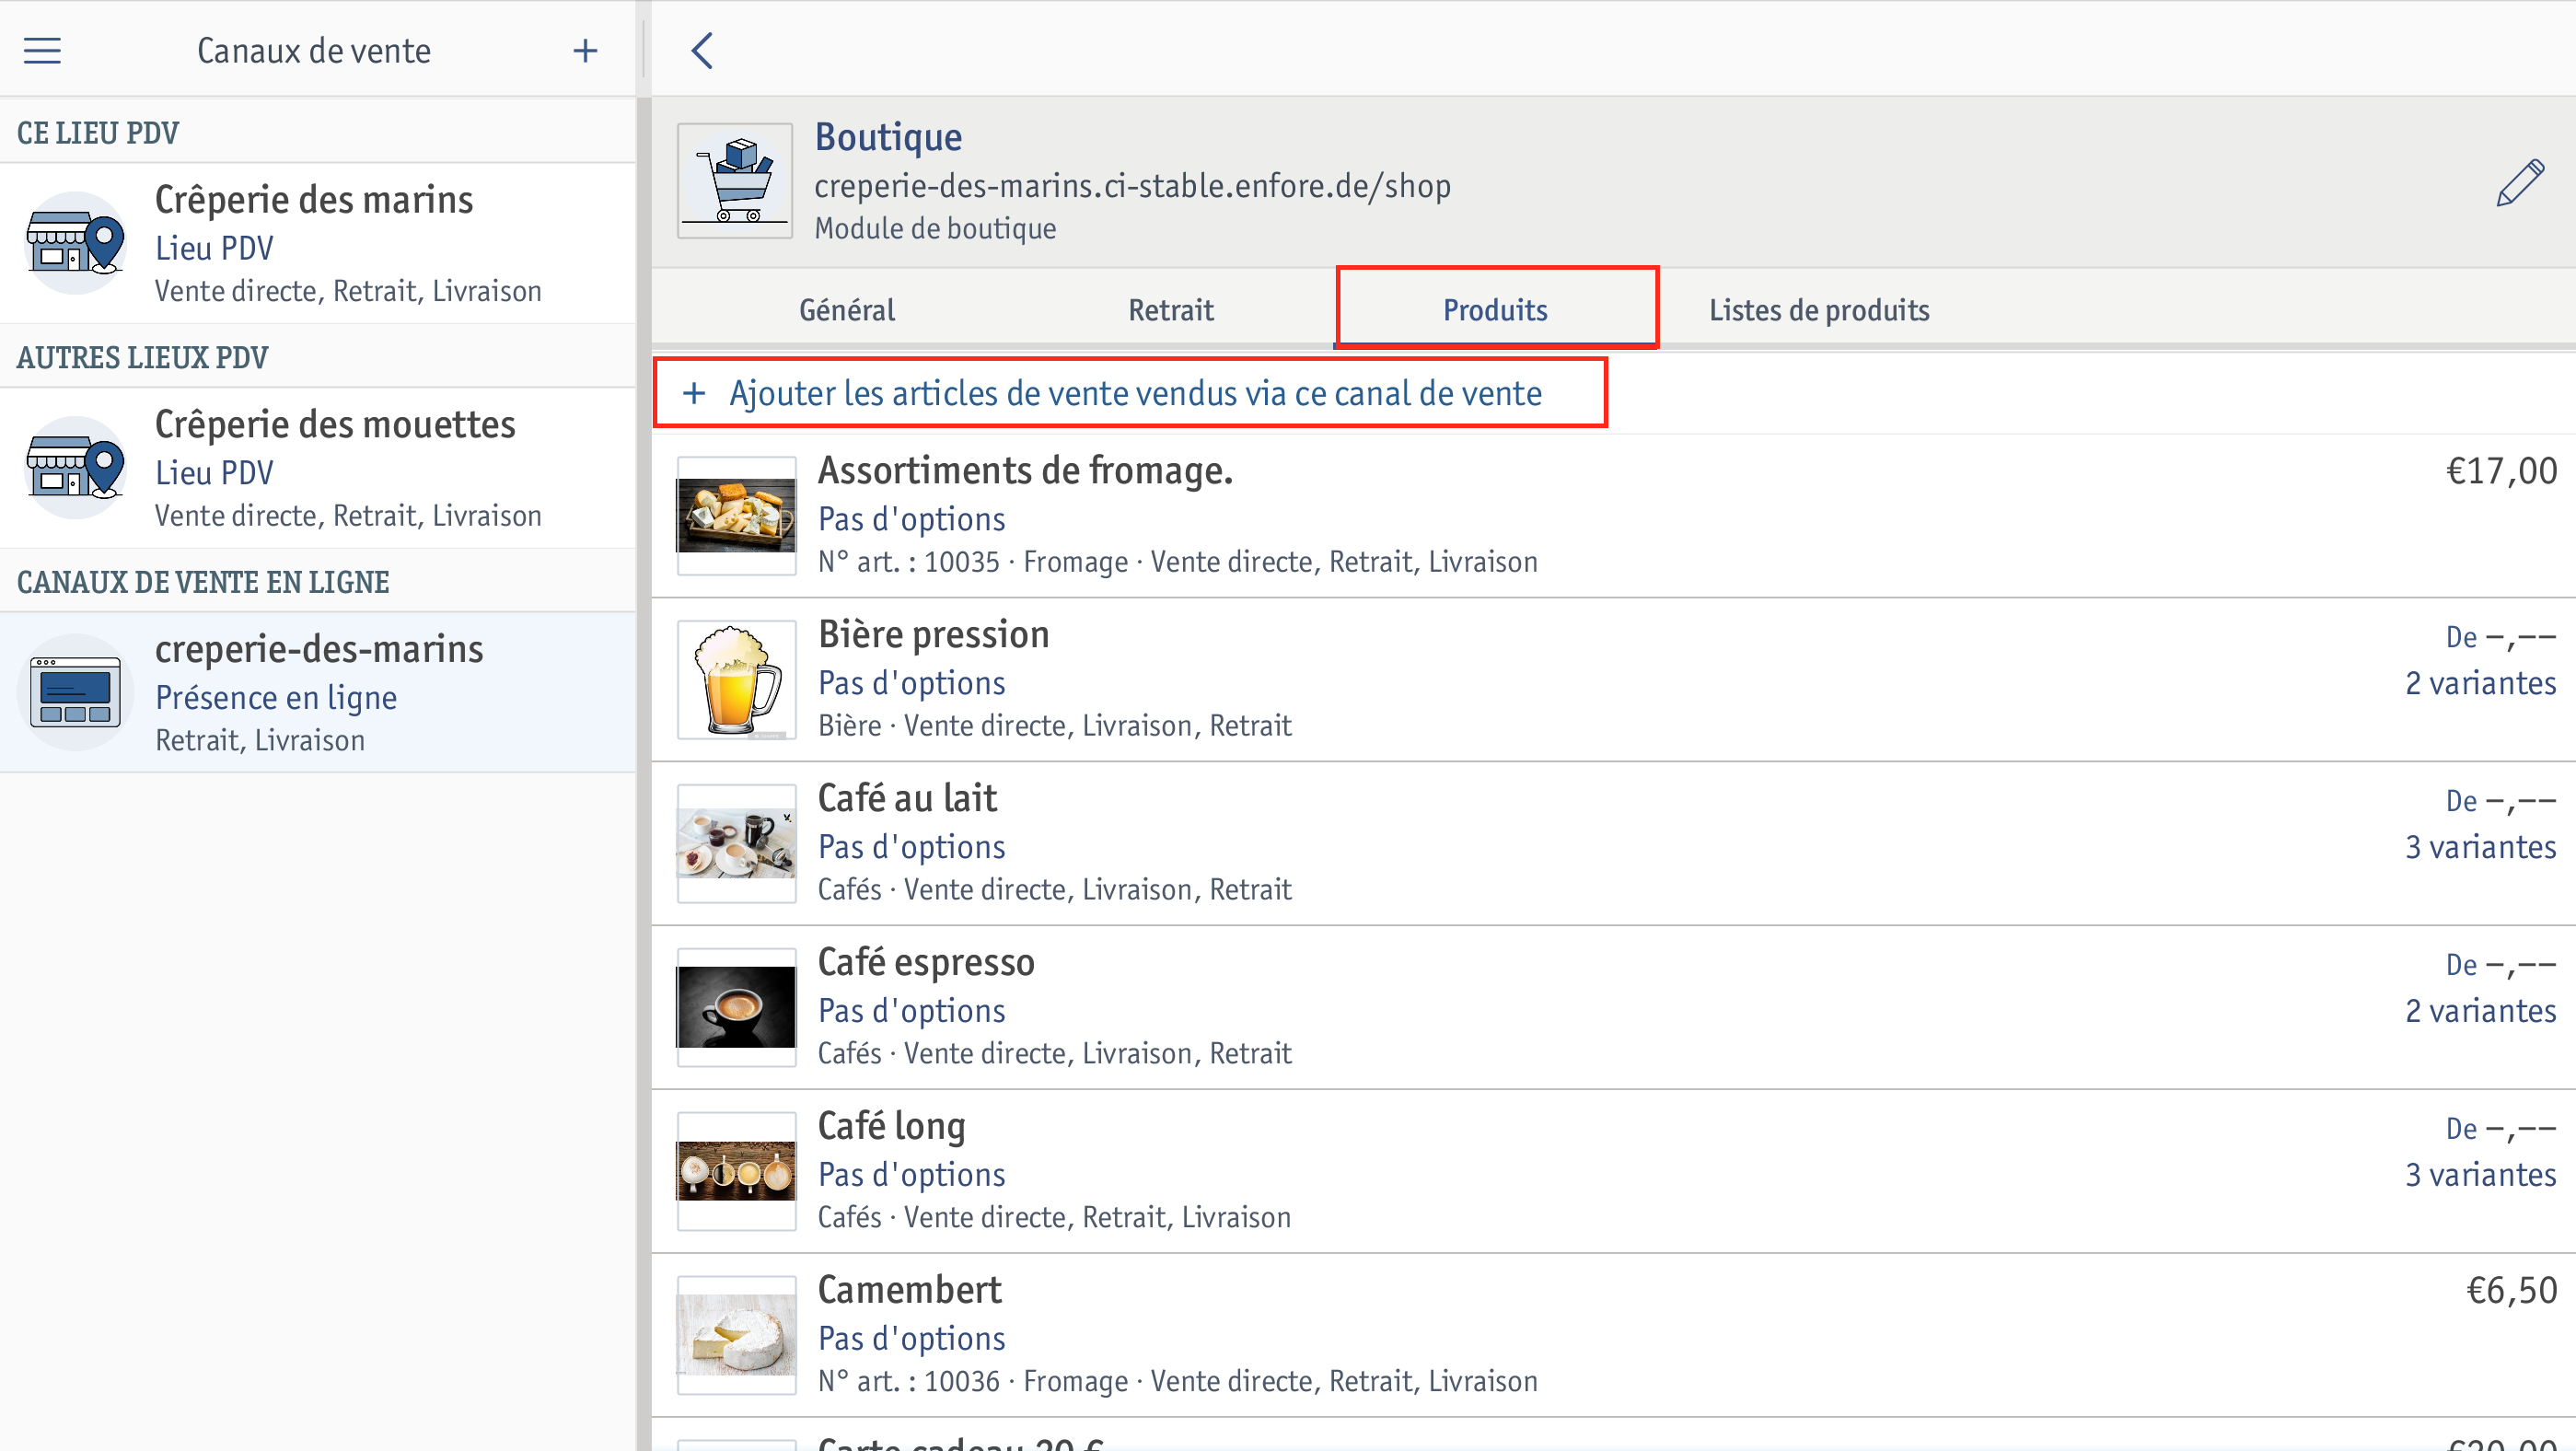Image resolution: width=2576 pixels, height=1451 pixels.
Task: Click the Boutique shopping cart icon
Action: [735, 181]
